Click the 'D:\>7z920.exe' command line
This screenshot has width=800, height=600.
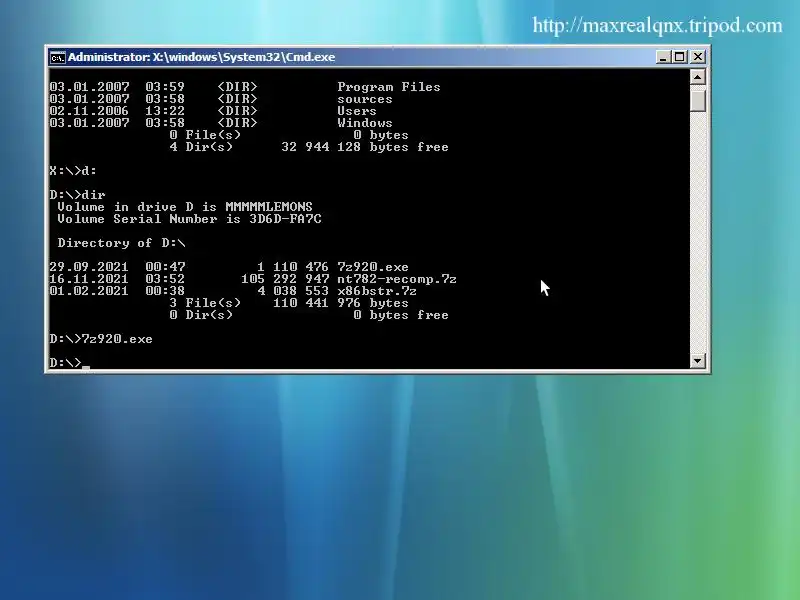pyautogui.click(x=101, y=339)
